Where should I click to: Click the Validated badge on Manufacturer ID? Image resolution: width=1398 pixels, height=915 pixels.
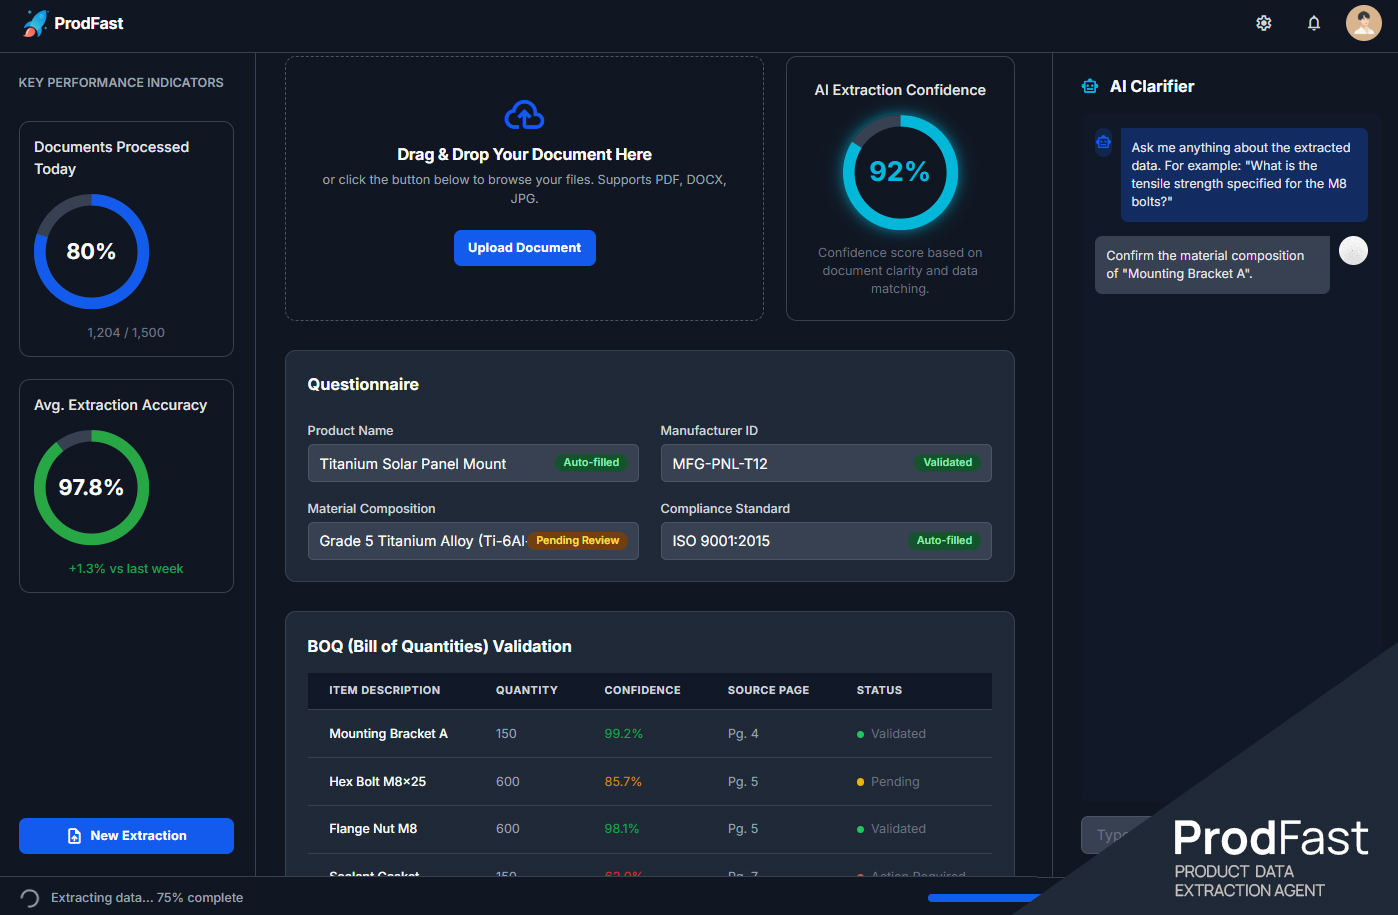pos(947,462)
